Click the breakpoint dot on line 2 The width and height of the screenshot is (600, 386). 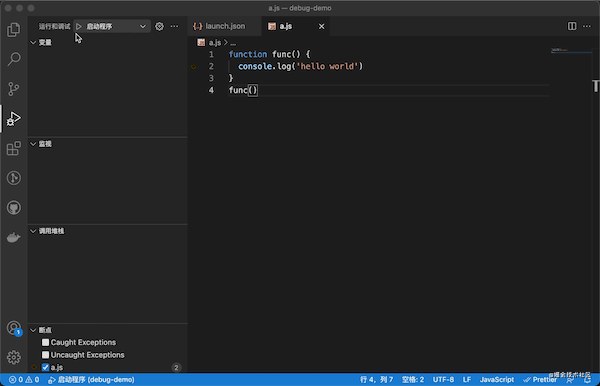pos(194,67)
